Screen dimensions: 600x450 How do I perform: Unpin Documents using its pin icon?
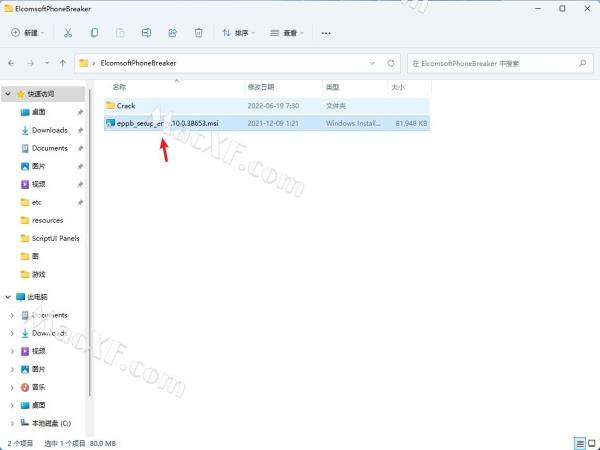[x=80, y=148]
